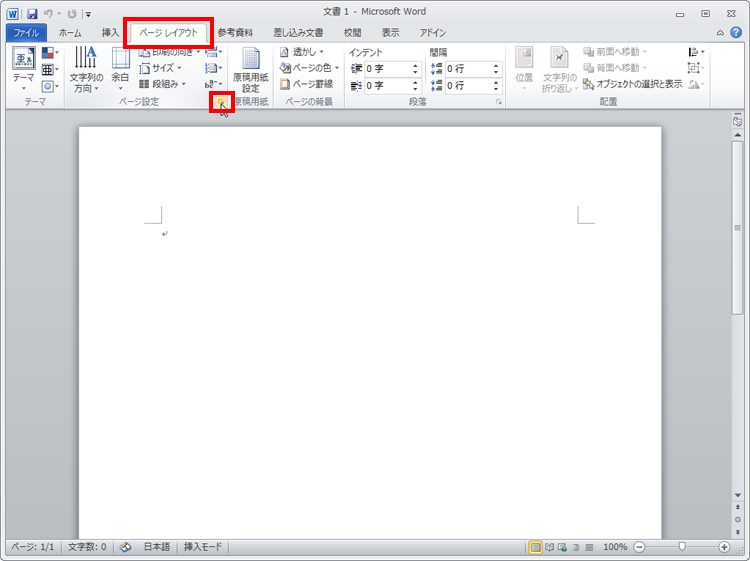
Task: Switch to the 挿入 tab
Action: [x=110, y=33]
